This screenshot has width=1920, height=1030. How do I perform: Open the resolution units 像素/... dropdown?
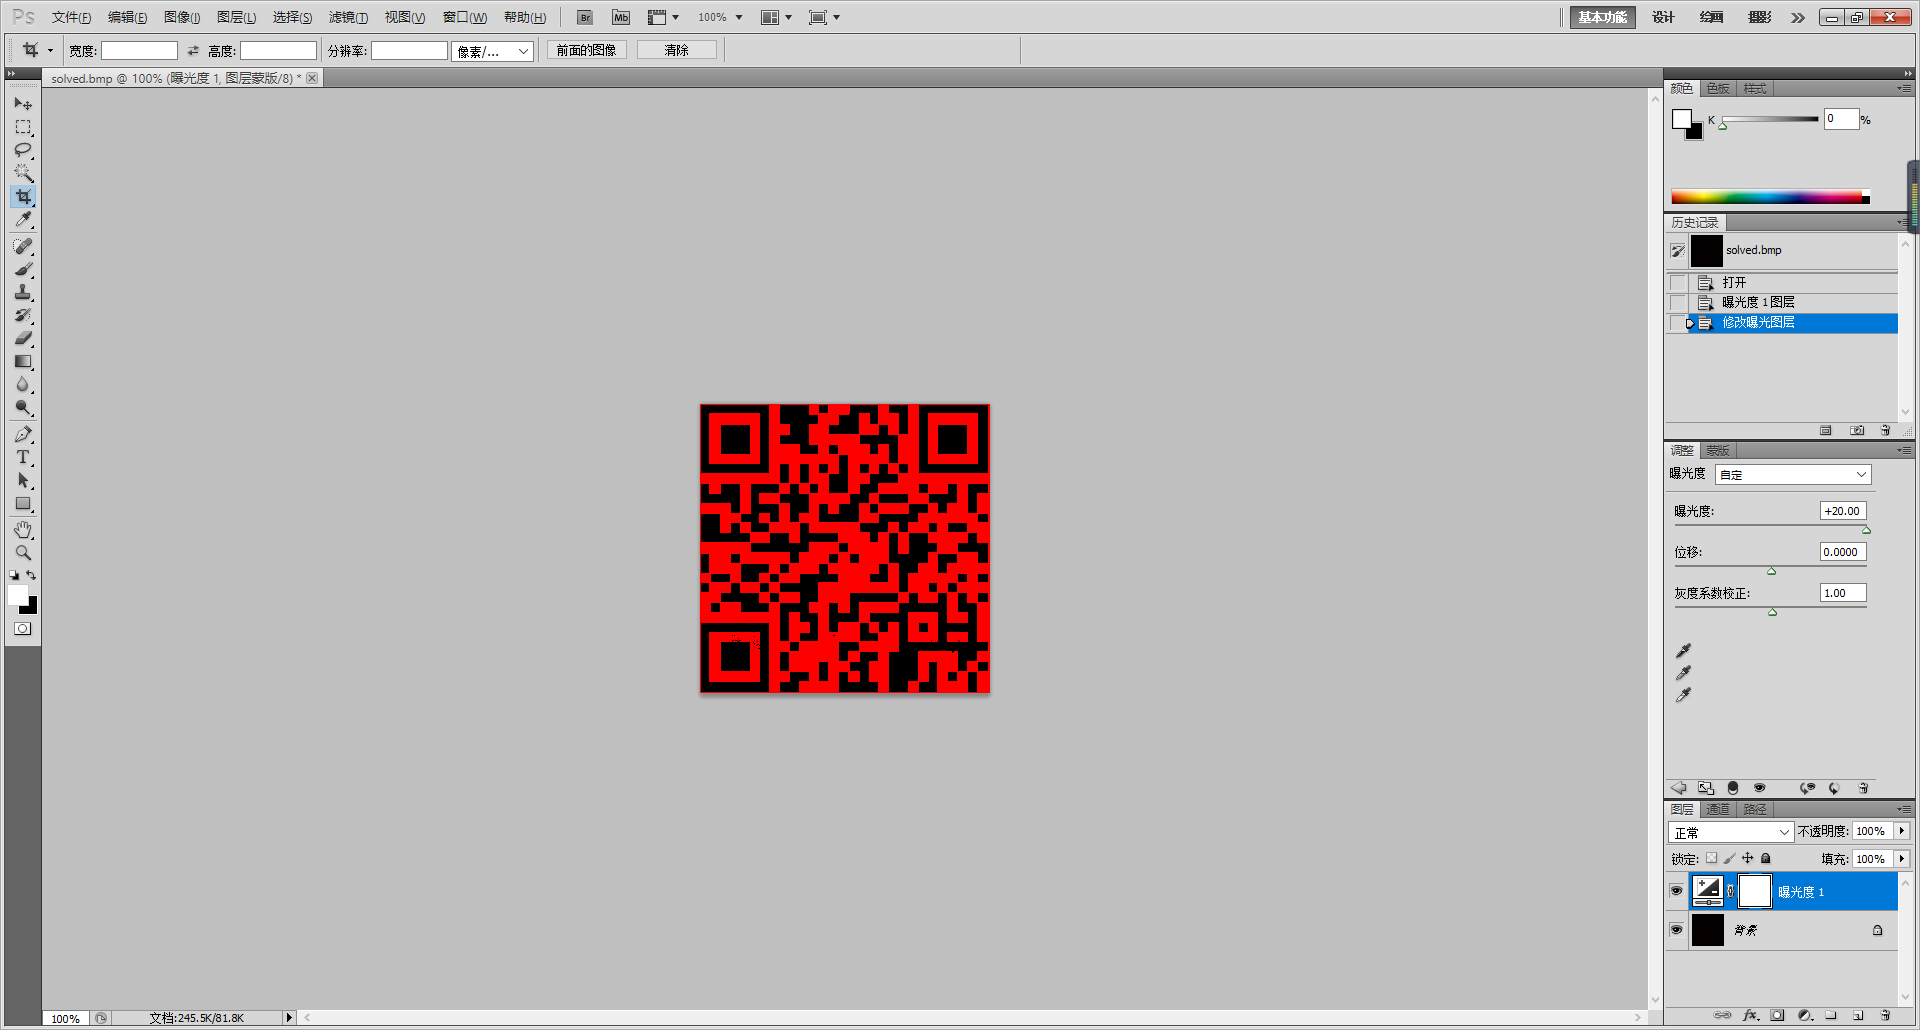pos(492,51)
